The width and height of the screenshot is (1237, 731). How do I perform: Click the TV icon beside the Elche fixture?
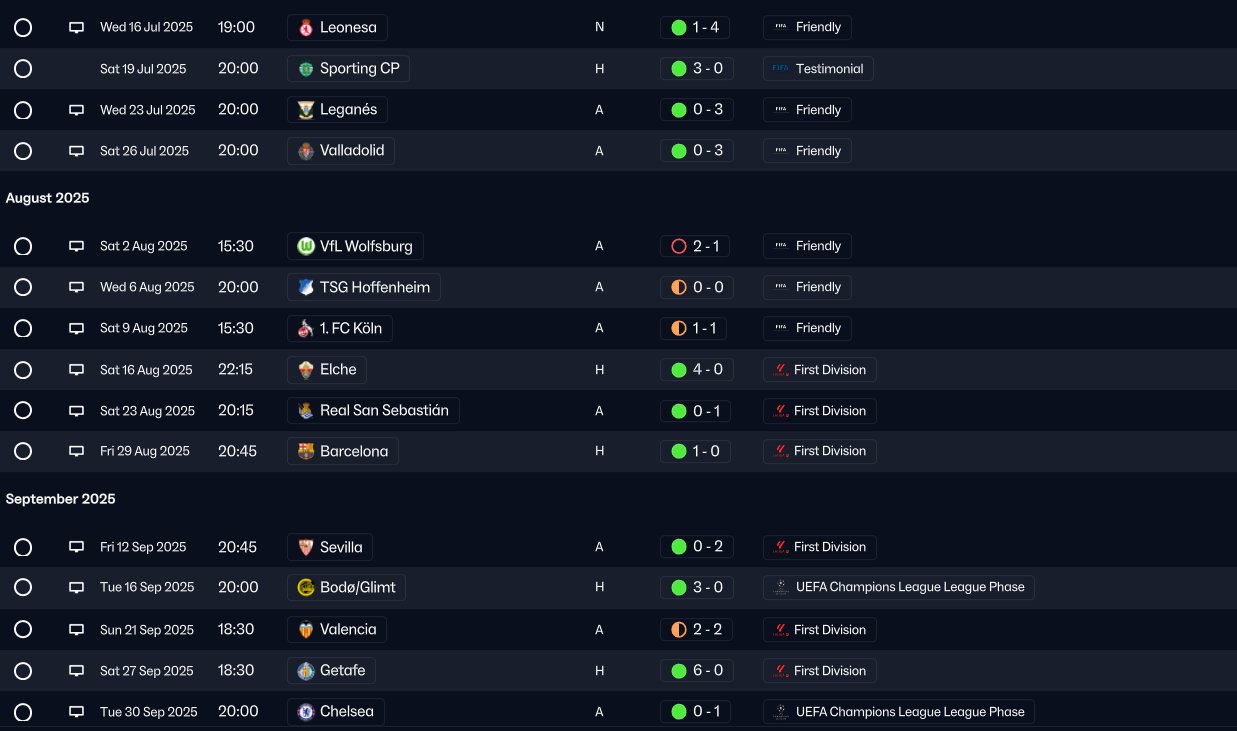pos(76,370)
